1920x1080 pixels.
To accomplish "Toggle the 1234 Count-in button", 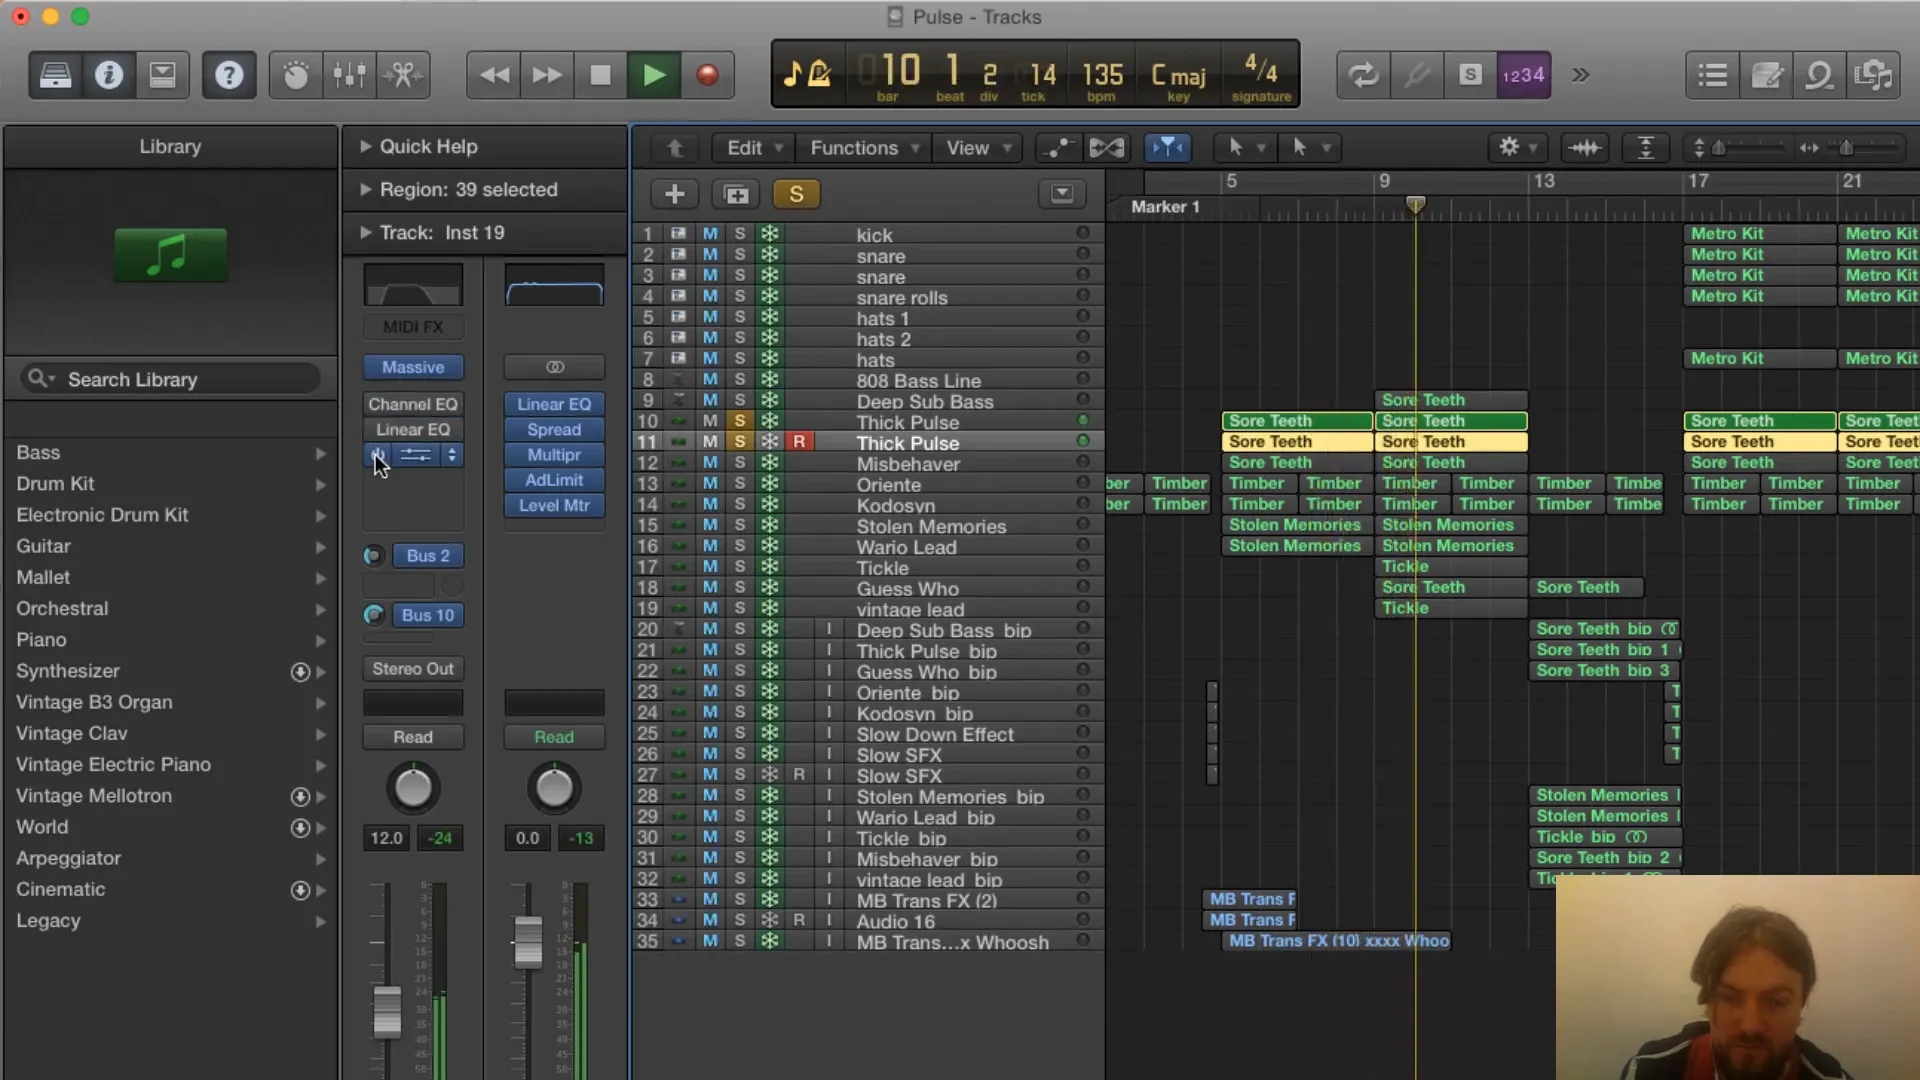I will tap(1524, 75).
